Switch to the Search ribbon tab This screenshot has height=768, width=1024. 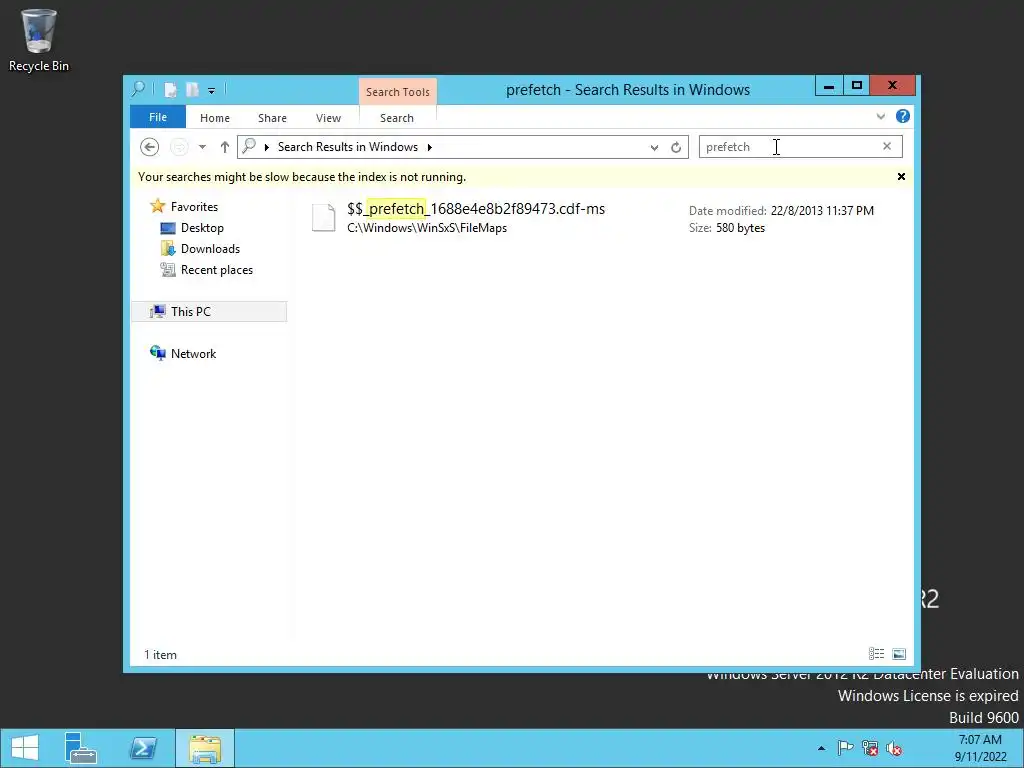tap(397, 118)
